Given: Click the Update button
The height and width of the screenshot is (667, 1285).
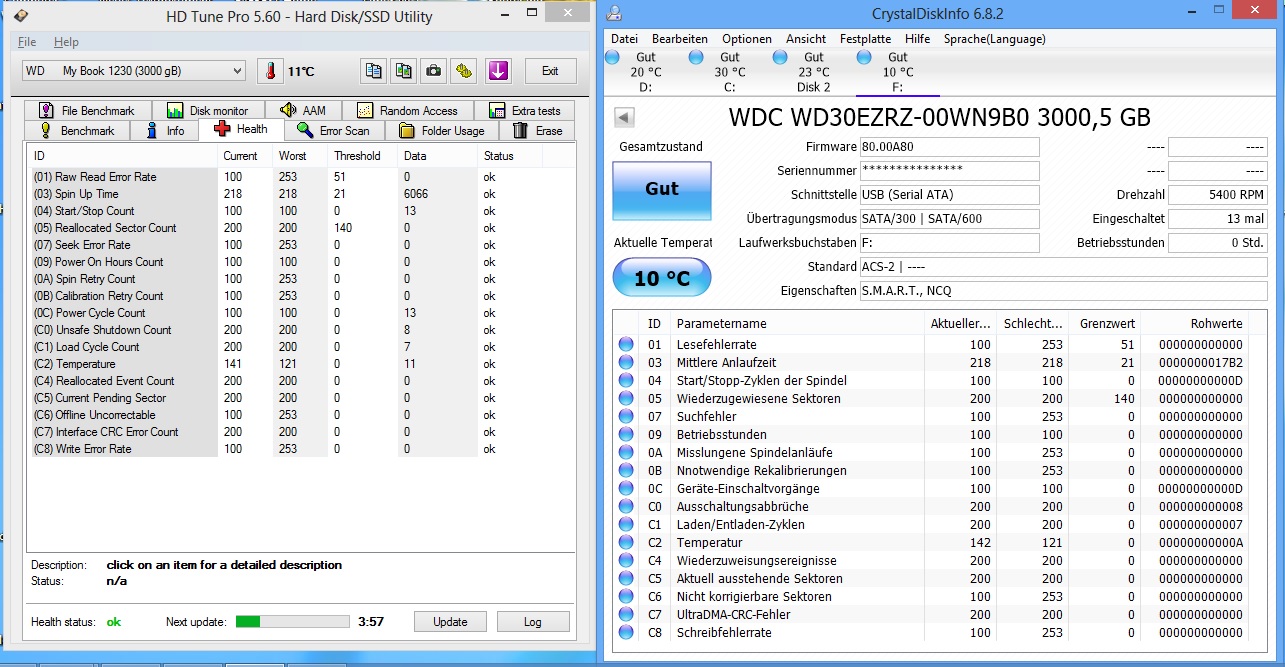Looking at the screenshot, I should tap(450, 621).
